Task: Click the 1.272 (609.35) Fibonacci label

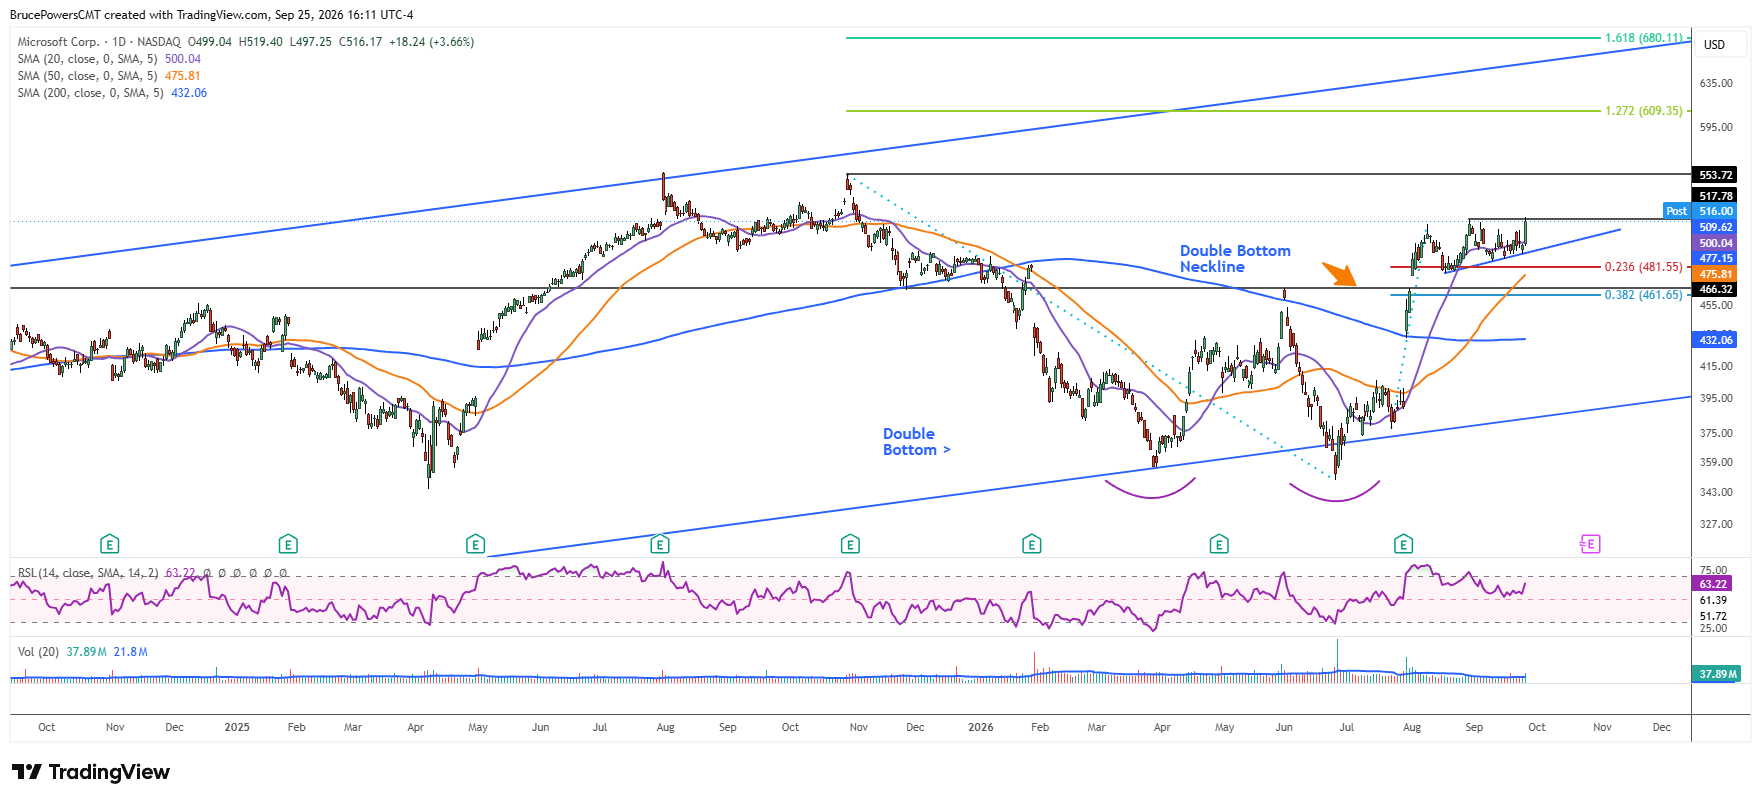Action: point(1644,111)
